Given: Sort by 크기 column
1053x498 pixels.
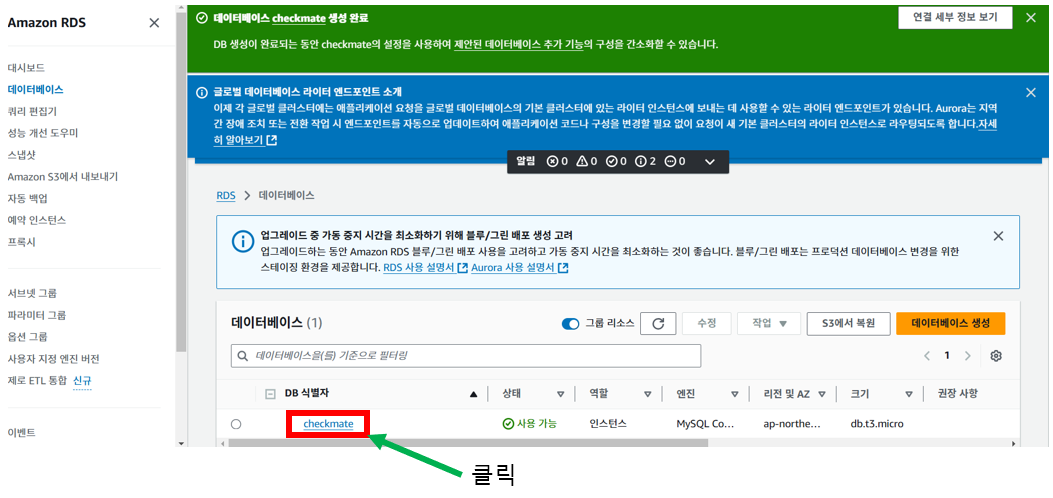Looking at the screenshot, I should (x=909, y=394).
